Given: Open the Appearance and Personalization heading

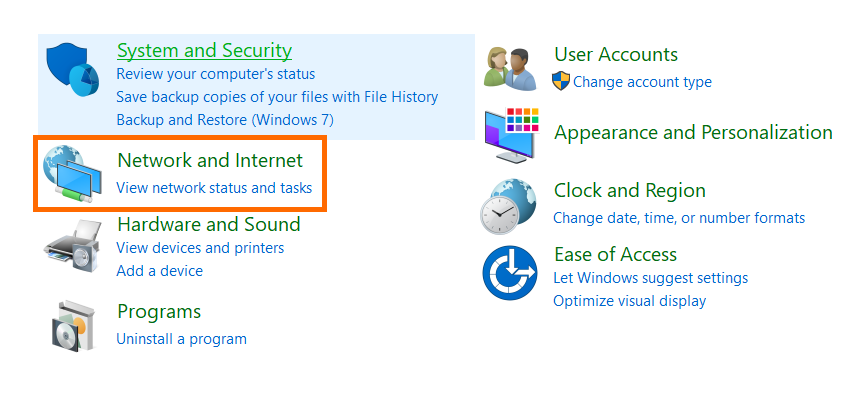Looking at the screenshot, I should coord(693,133).
